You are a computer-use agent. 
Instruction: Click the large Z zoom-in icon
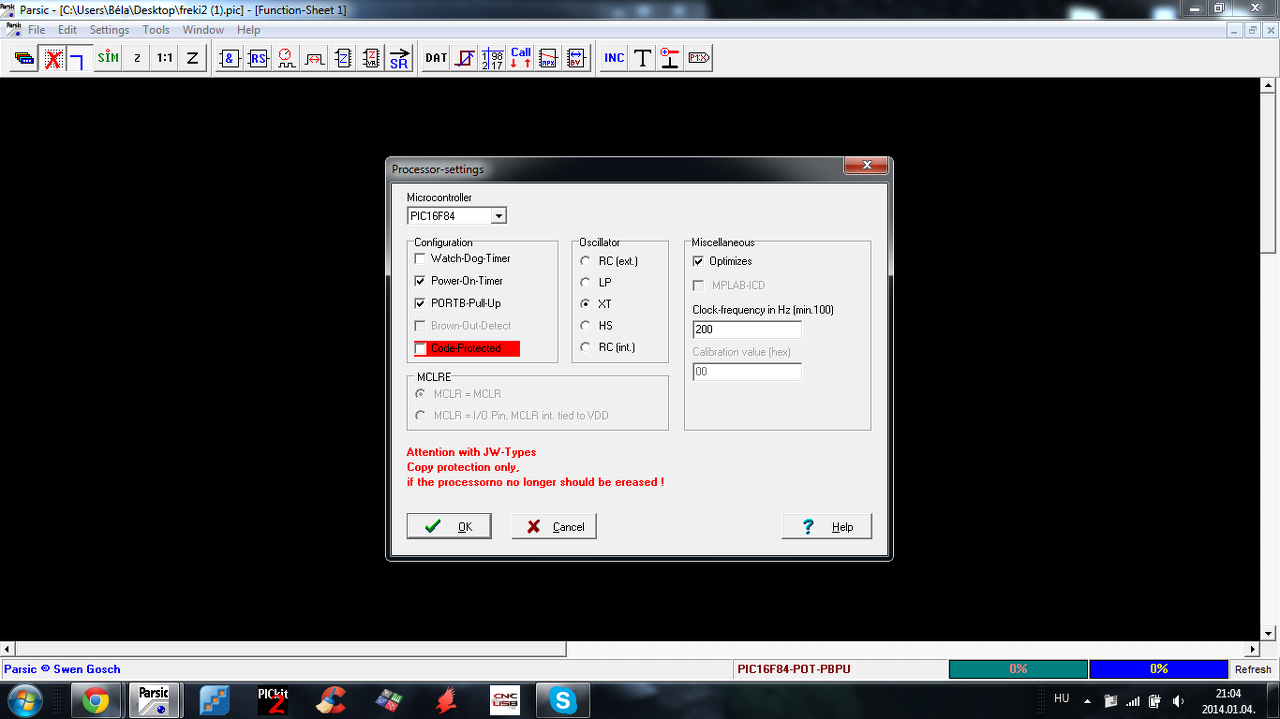coord(193,58)
